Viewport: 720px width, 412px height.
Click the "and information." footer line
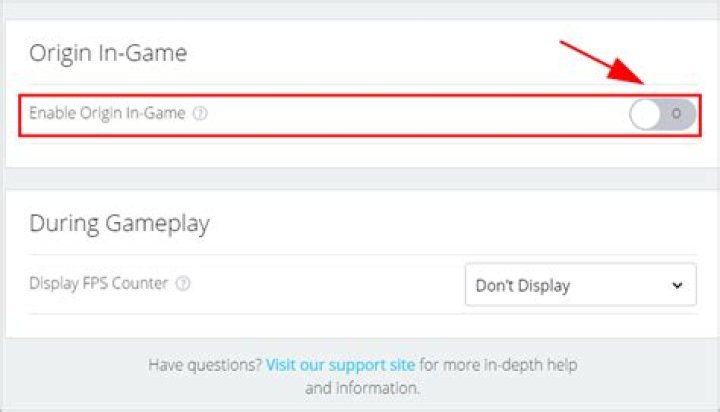tap(362, 387)
